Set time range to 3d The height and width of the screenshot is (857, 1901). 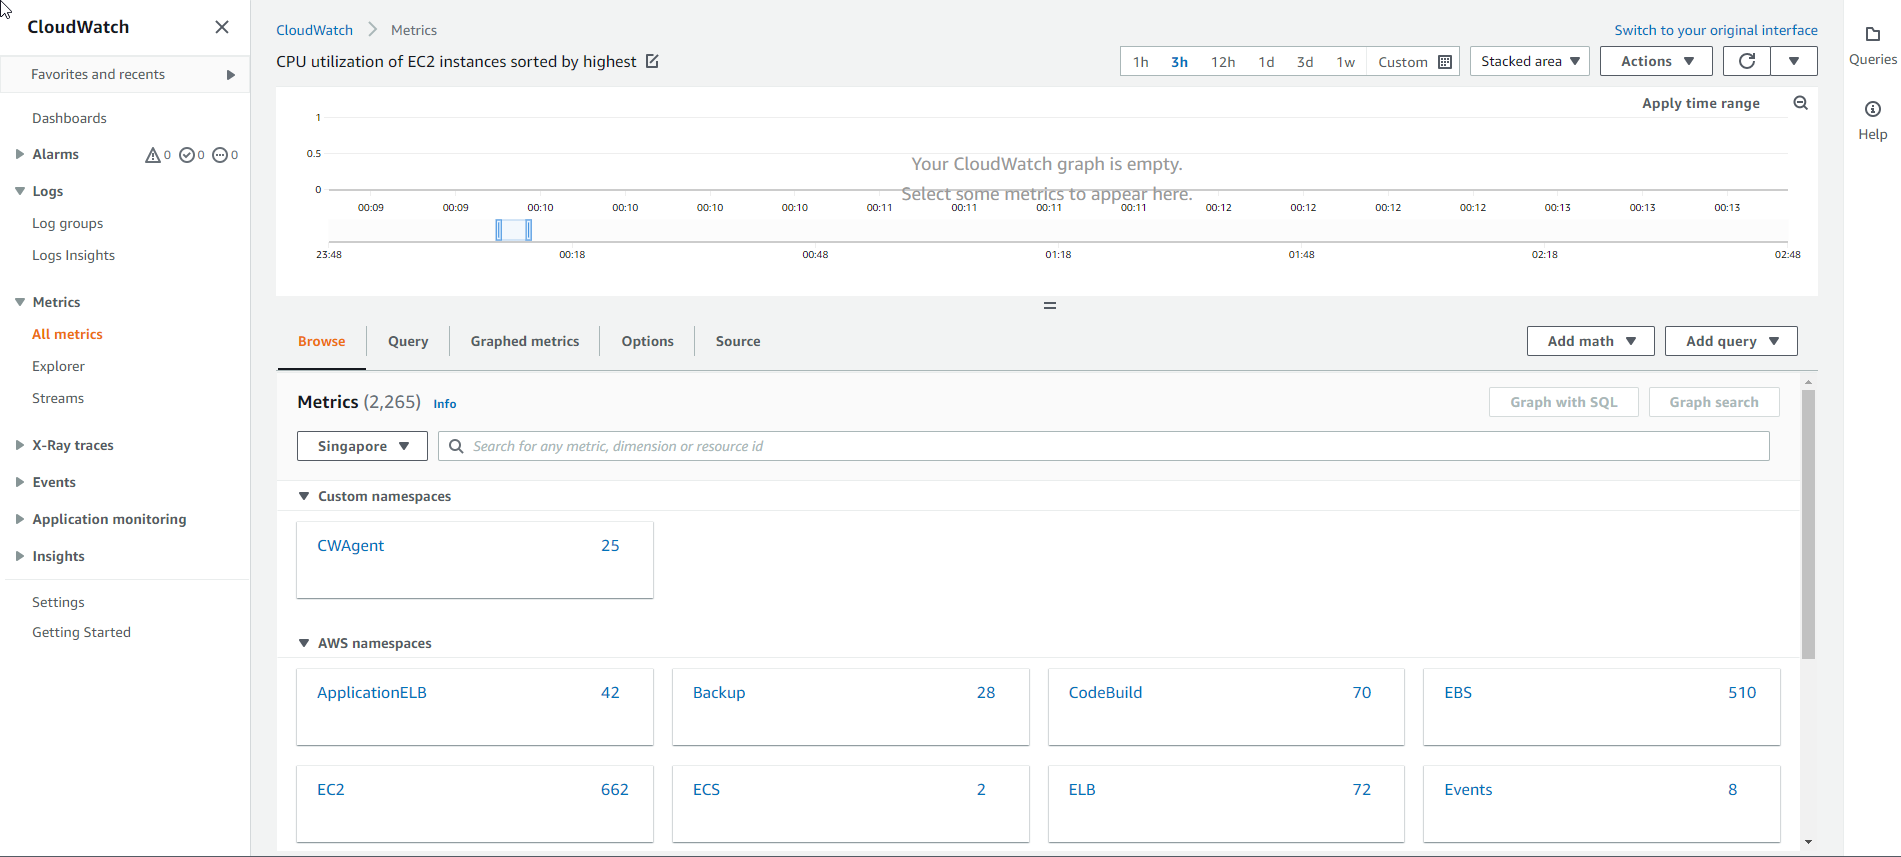1305,62
